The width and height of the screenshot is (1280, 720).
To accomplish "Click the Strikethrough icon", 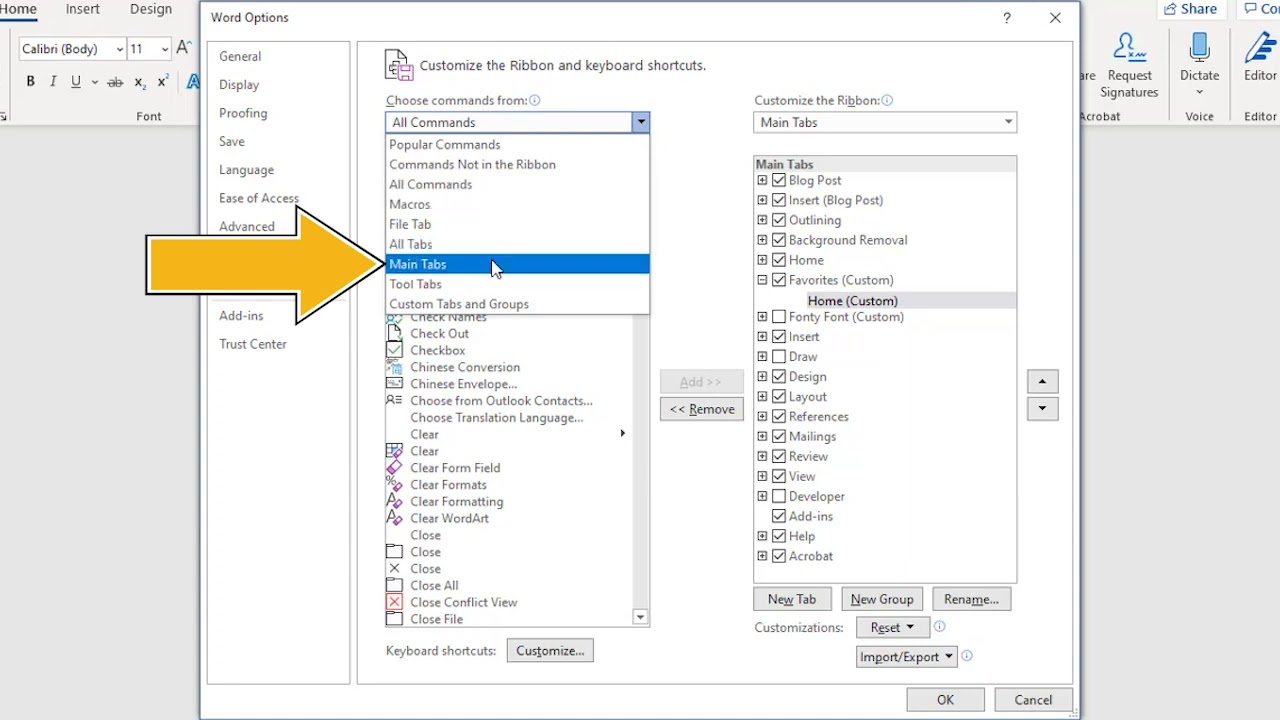I will (115, 82).
